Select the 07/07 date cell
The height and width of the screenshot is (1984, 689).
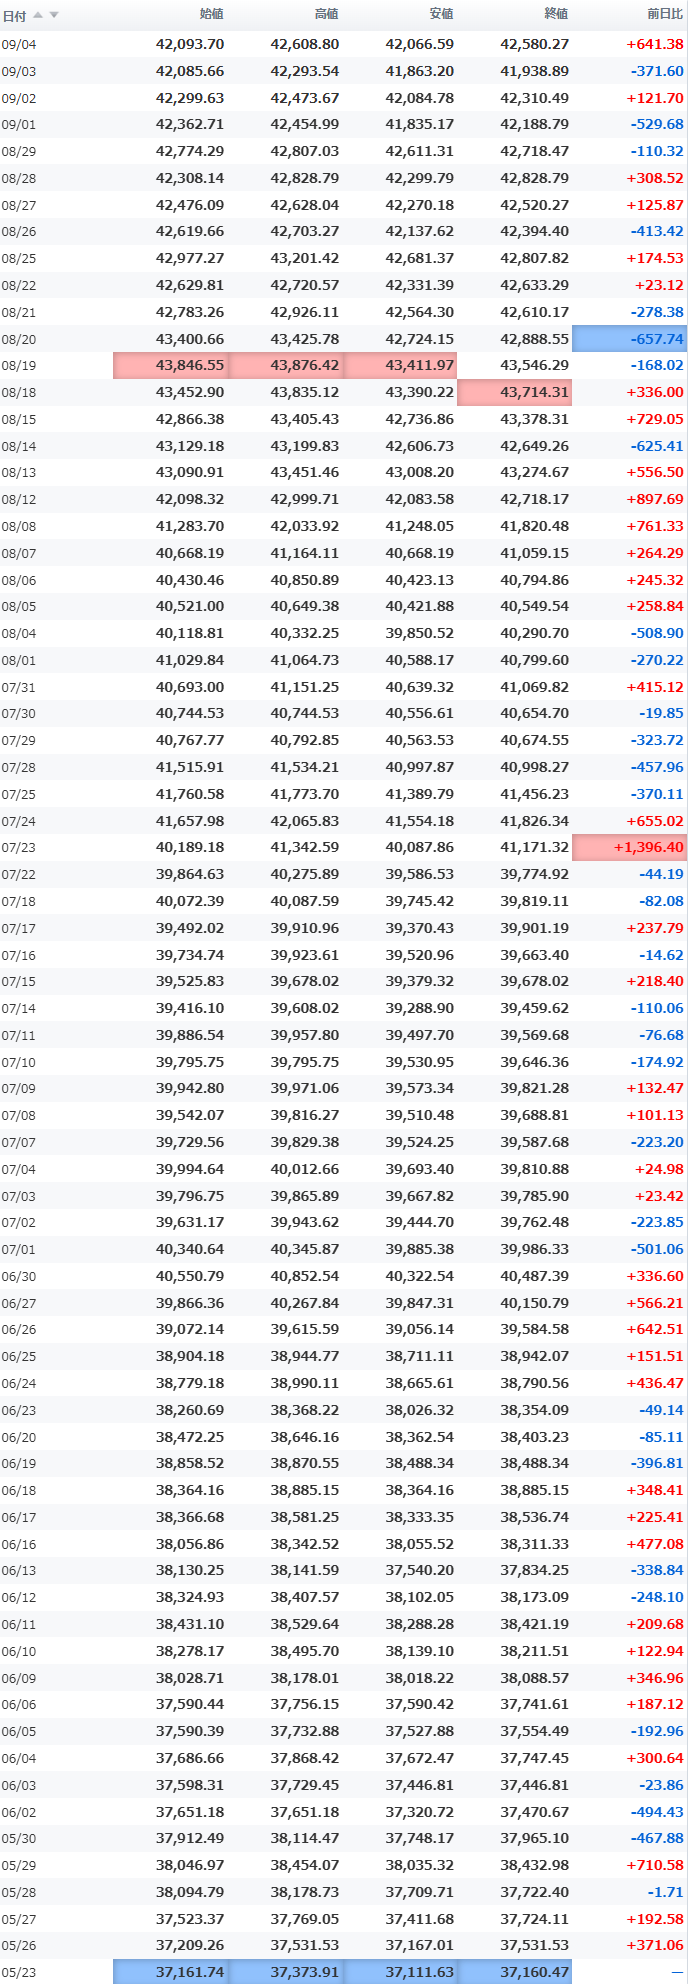click(19, 1143)
